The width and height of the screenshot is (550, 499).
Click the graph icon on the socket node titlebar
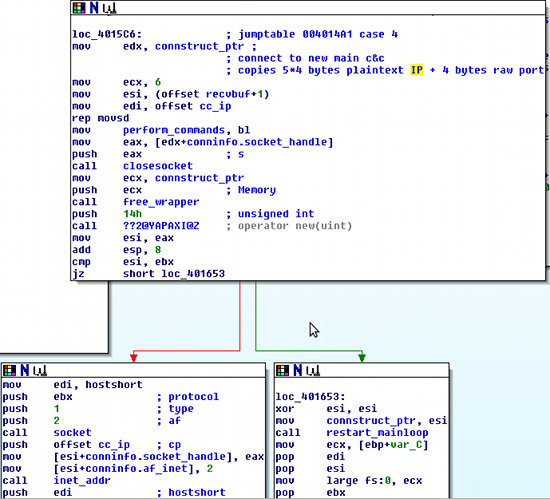tap(40, 371)
